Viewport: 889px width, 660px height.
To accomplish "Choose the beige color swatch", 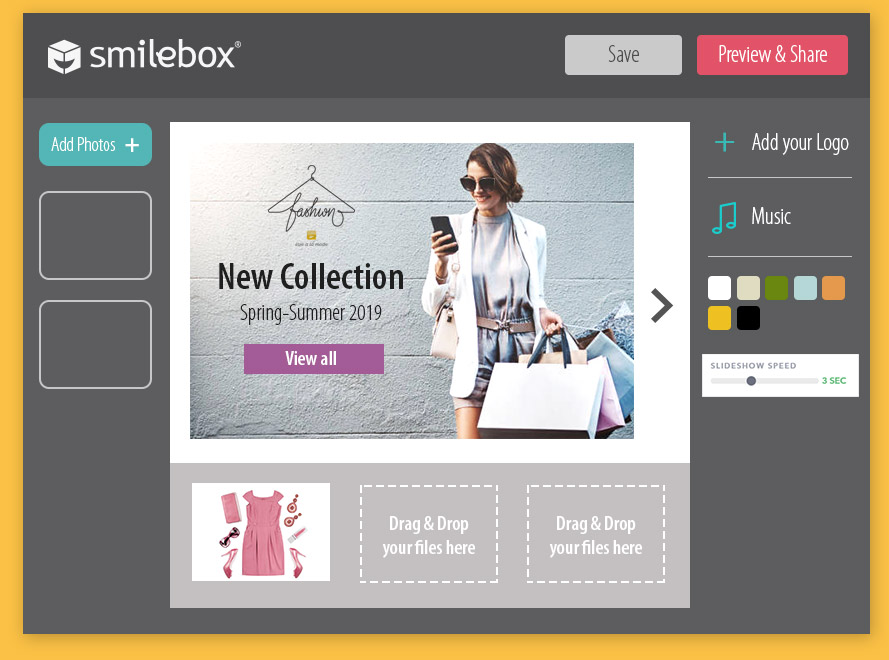I will tap(748, 288).
